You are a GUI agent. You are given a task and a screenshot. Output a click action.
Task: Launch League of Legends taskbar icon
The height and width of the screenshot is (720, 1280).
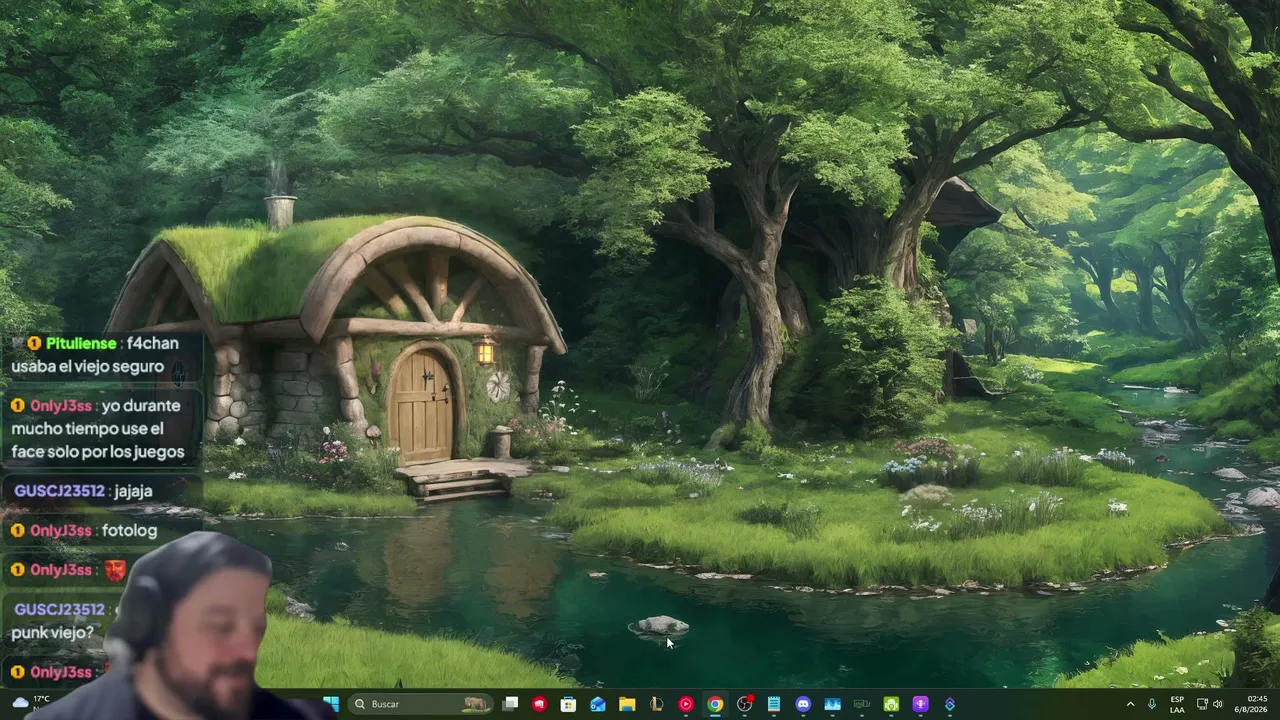point(656,704)
